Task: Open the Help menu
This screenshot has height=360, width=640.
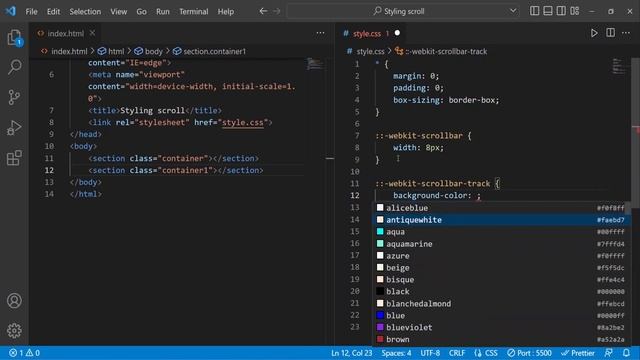Action: pyautogui.click(x=226, y=11)
